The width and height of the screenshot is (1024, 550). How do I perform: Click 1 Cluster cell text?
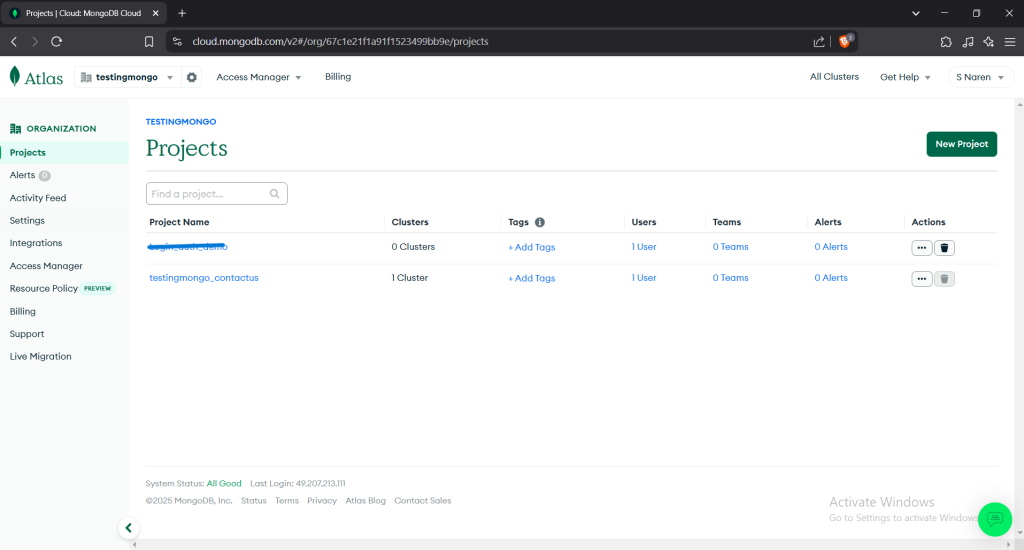pyautogui.click(x=409, y=278)
